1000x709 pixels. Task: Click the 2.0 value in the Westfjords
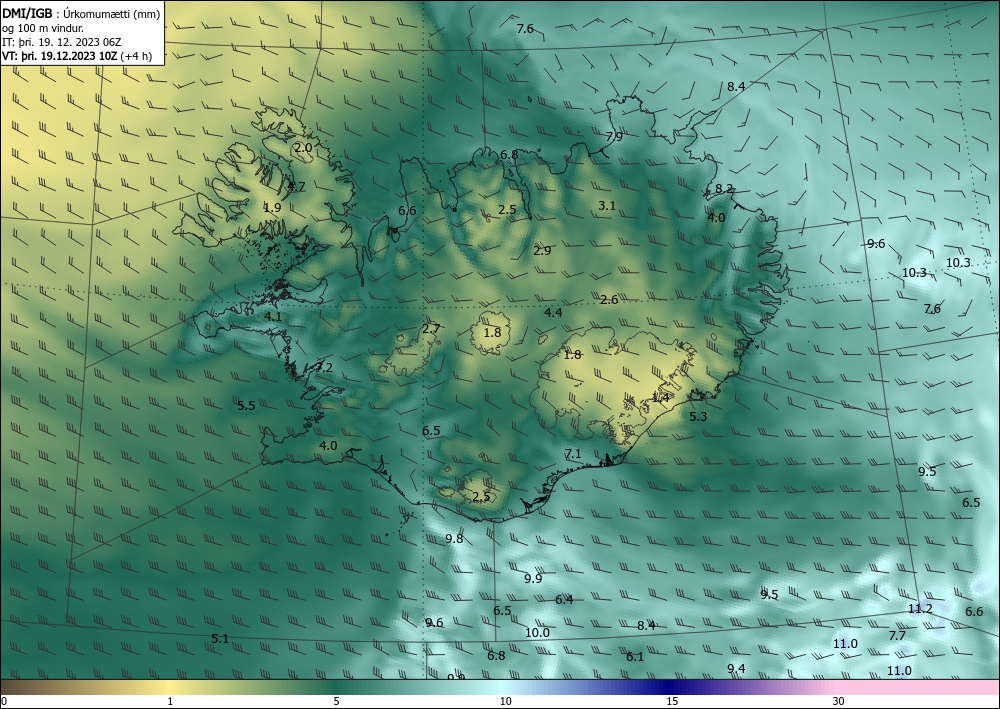click(303, 147)
